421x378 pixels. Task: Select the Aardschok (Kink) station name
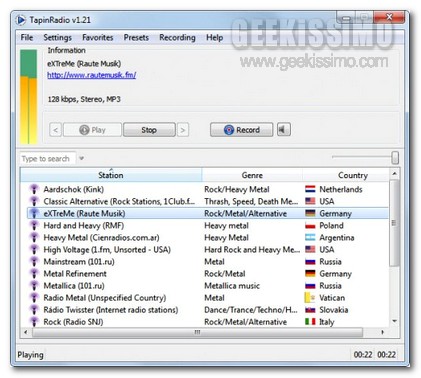(x=74, y=189)
